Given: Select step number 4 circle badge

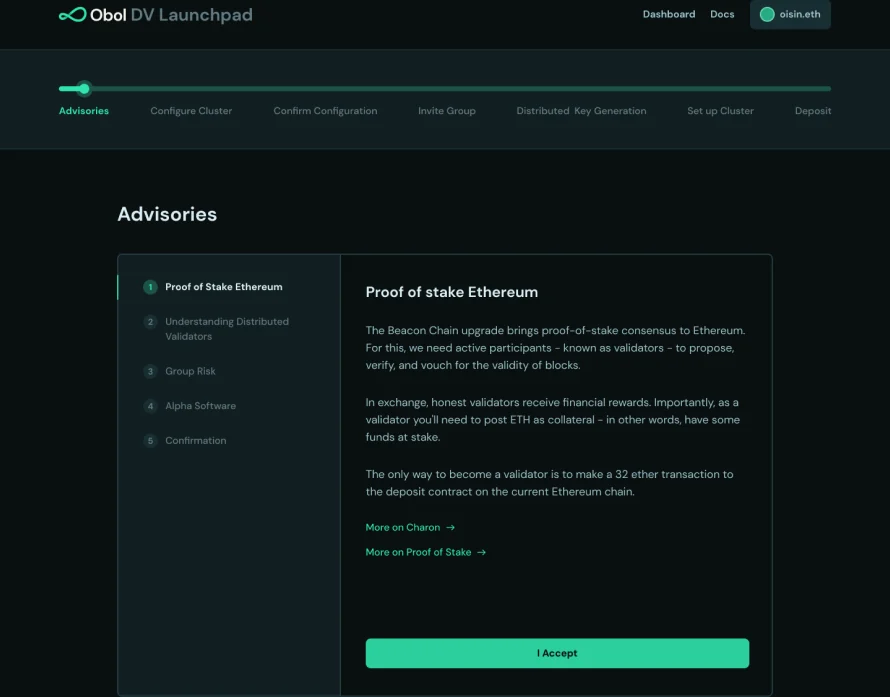Looking at the screenshot, I should pyautogui.click(x=150, y=406).
